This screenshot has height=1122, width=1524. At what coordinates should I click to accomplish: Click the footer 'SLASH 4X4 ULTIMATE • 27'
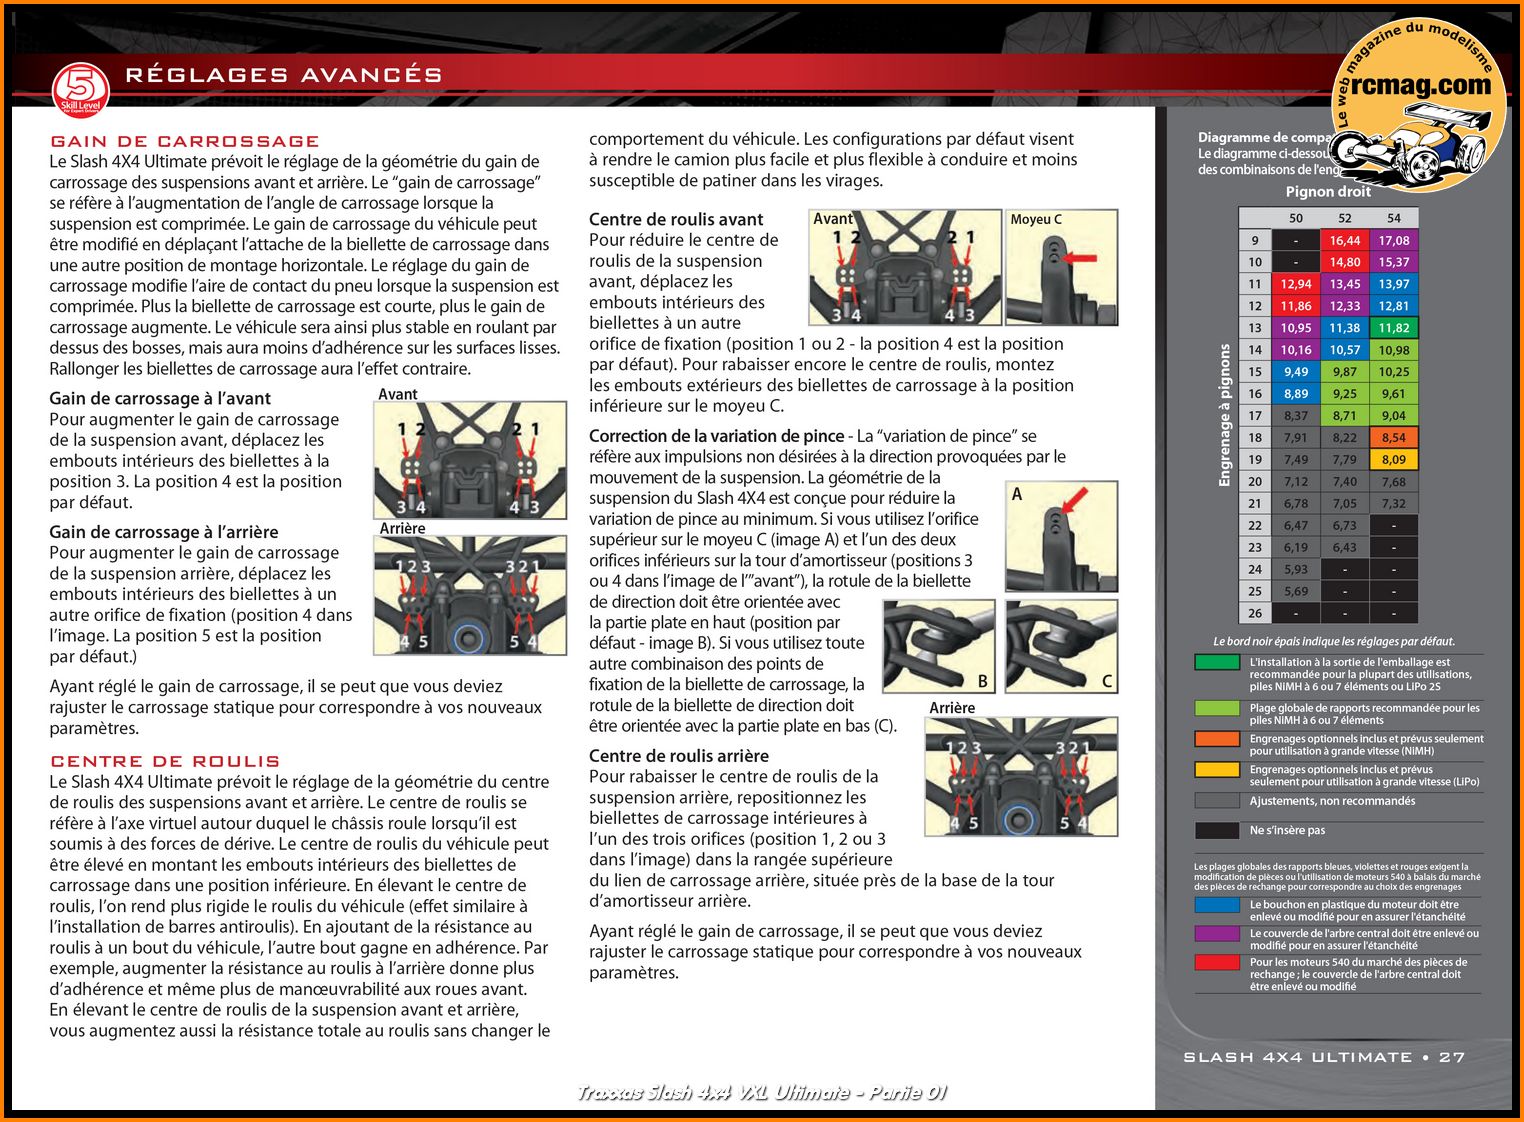pyautogui.click(x=1324, y=1057)
